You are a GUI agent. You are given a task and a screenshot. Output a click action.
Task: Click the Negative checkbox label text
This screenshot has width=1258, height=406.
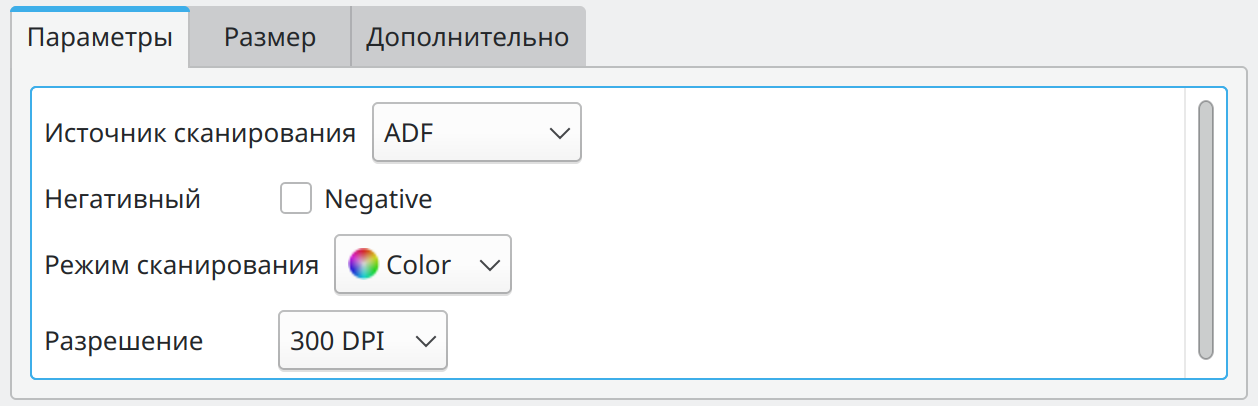(378, 199)
